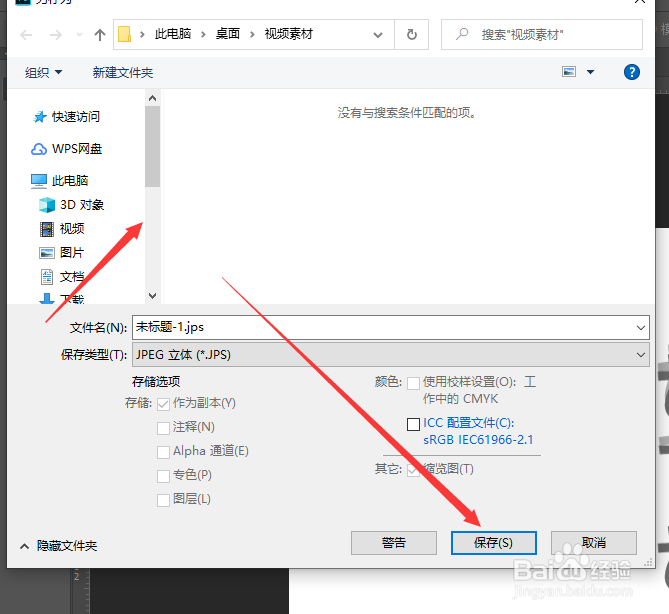Change view with the view icon
Viewport: 669px width, 614px height.
coord(569,72)
